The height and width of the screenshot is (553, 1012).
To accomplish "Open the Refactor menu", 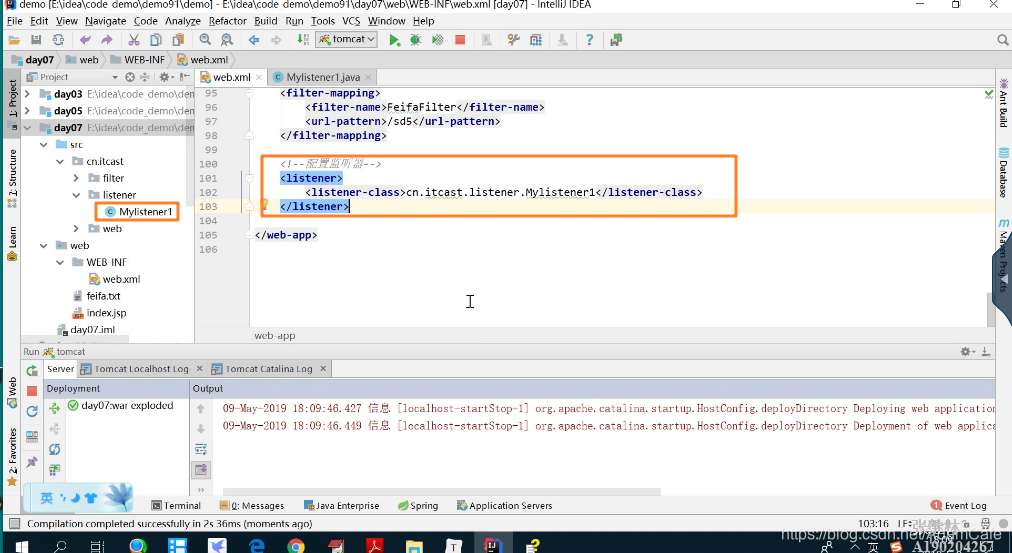I will pos(227,21).
